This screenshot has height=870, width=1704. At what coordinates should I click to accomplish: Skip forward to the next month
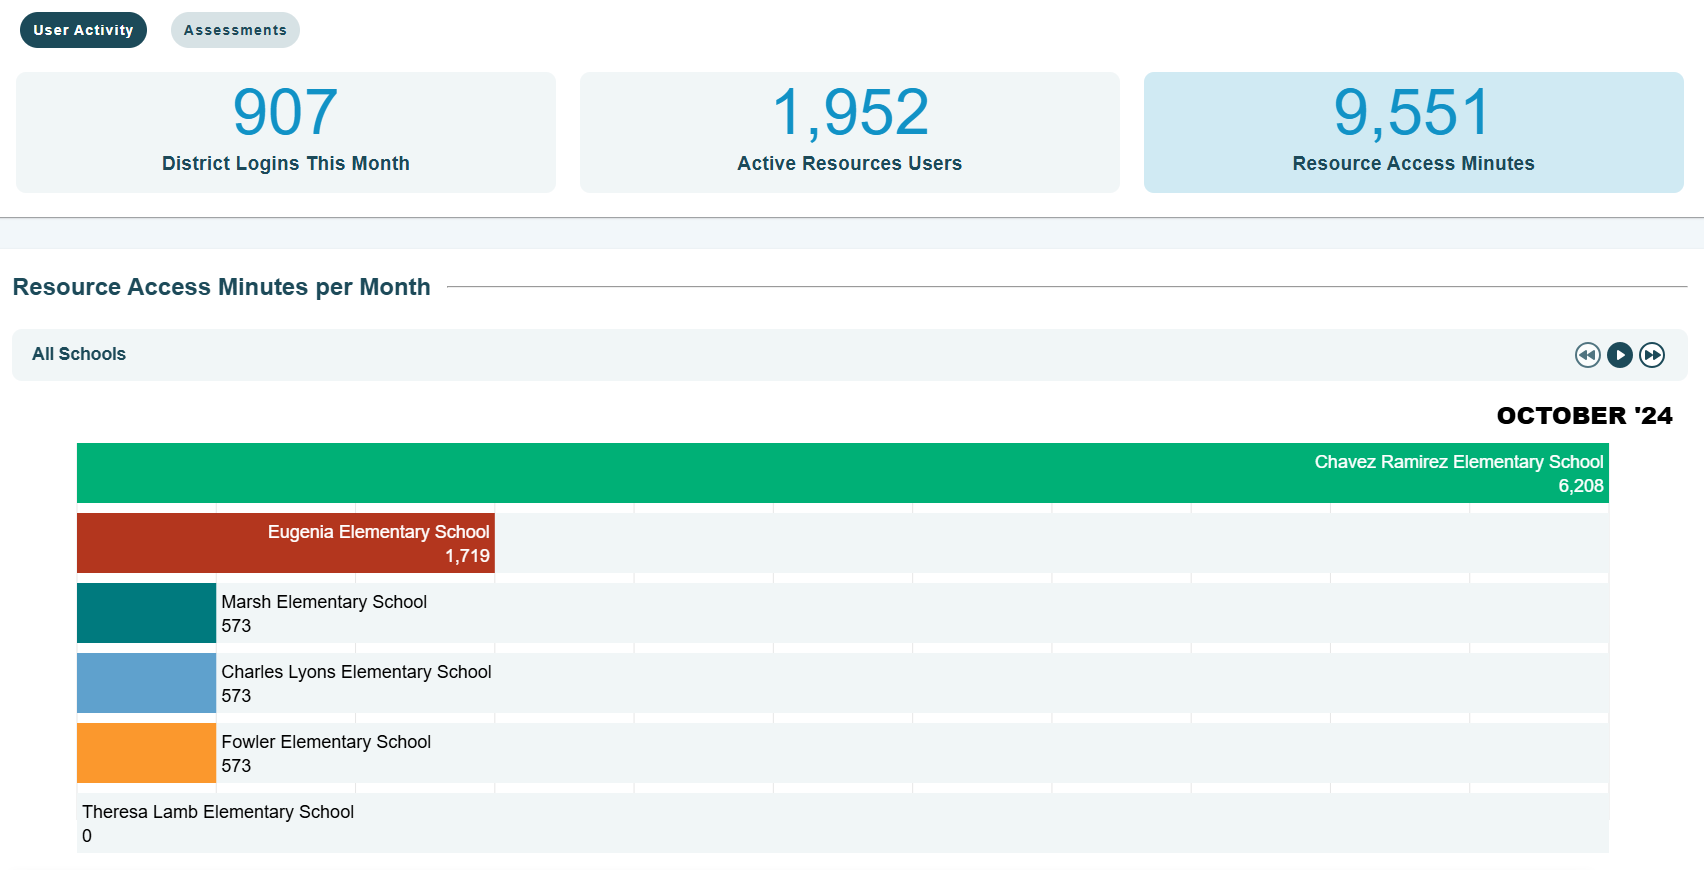click(x=1652, y=355)
